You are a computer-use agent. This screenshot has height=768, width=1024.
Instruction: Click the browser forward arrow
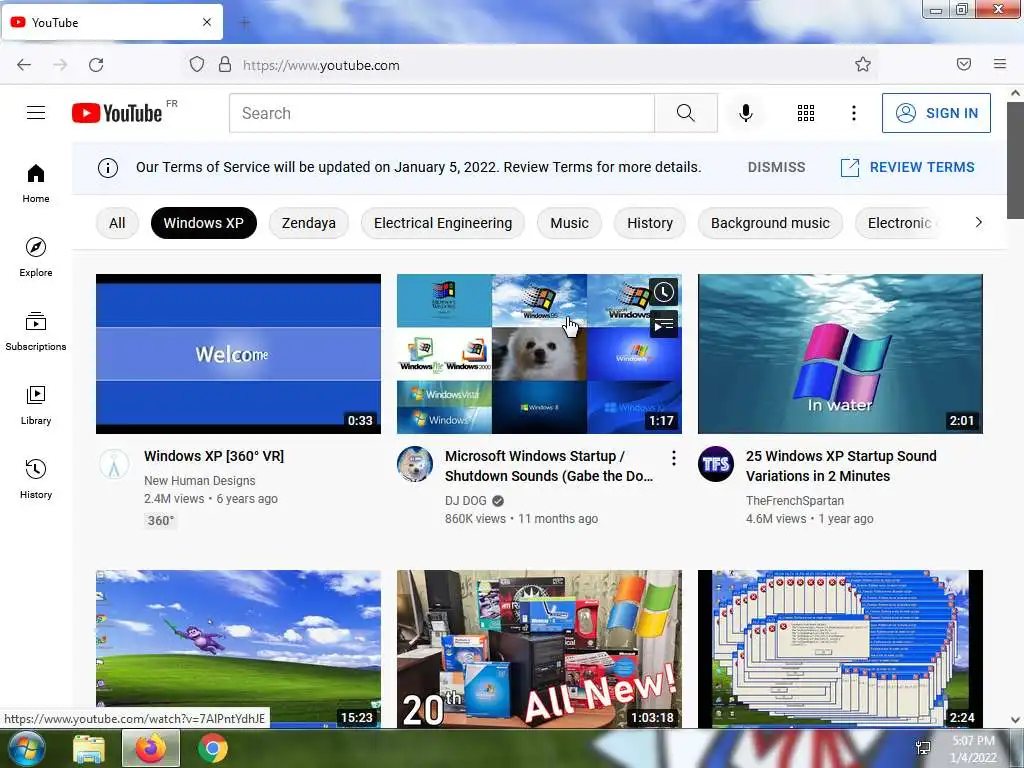click(x=60, y=65)
